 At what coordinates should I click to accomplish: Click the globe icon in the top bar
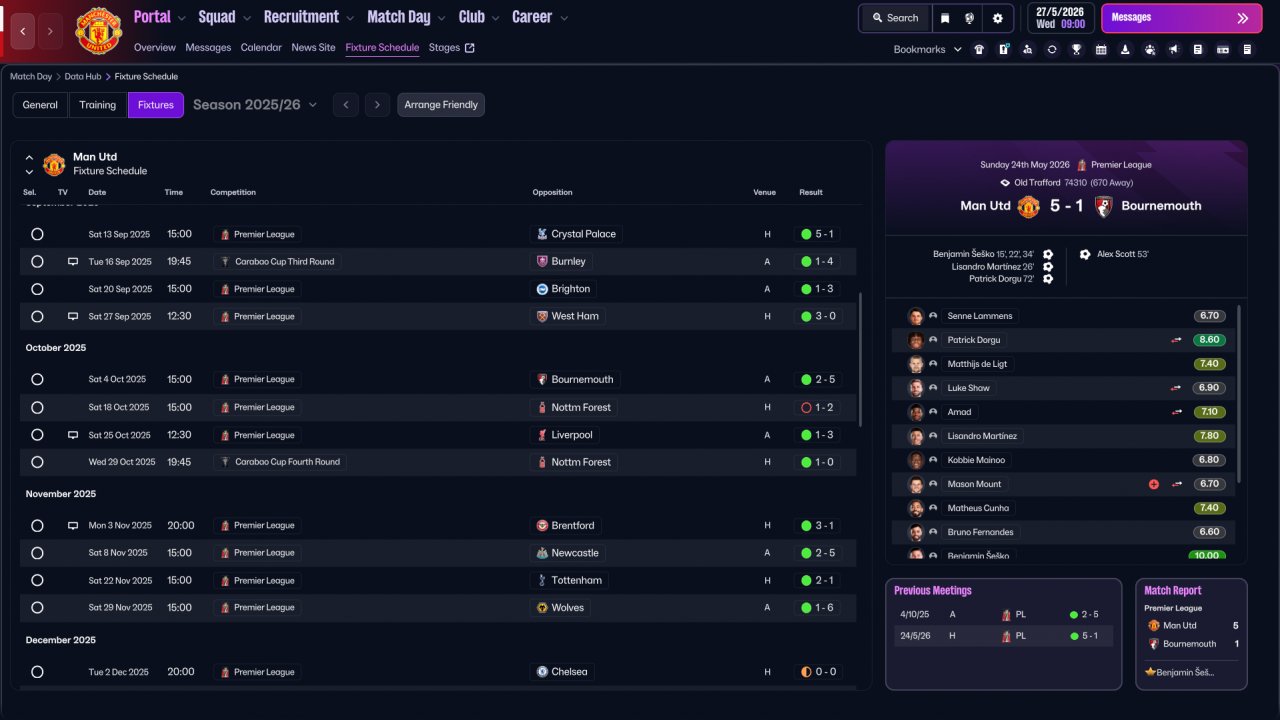970,18
